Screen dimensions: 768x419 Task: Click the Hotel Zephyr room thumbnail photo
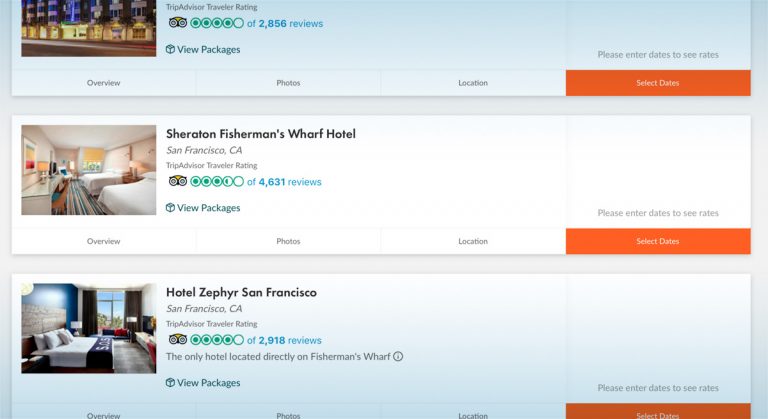[x=89, y=328]
